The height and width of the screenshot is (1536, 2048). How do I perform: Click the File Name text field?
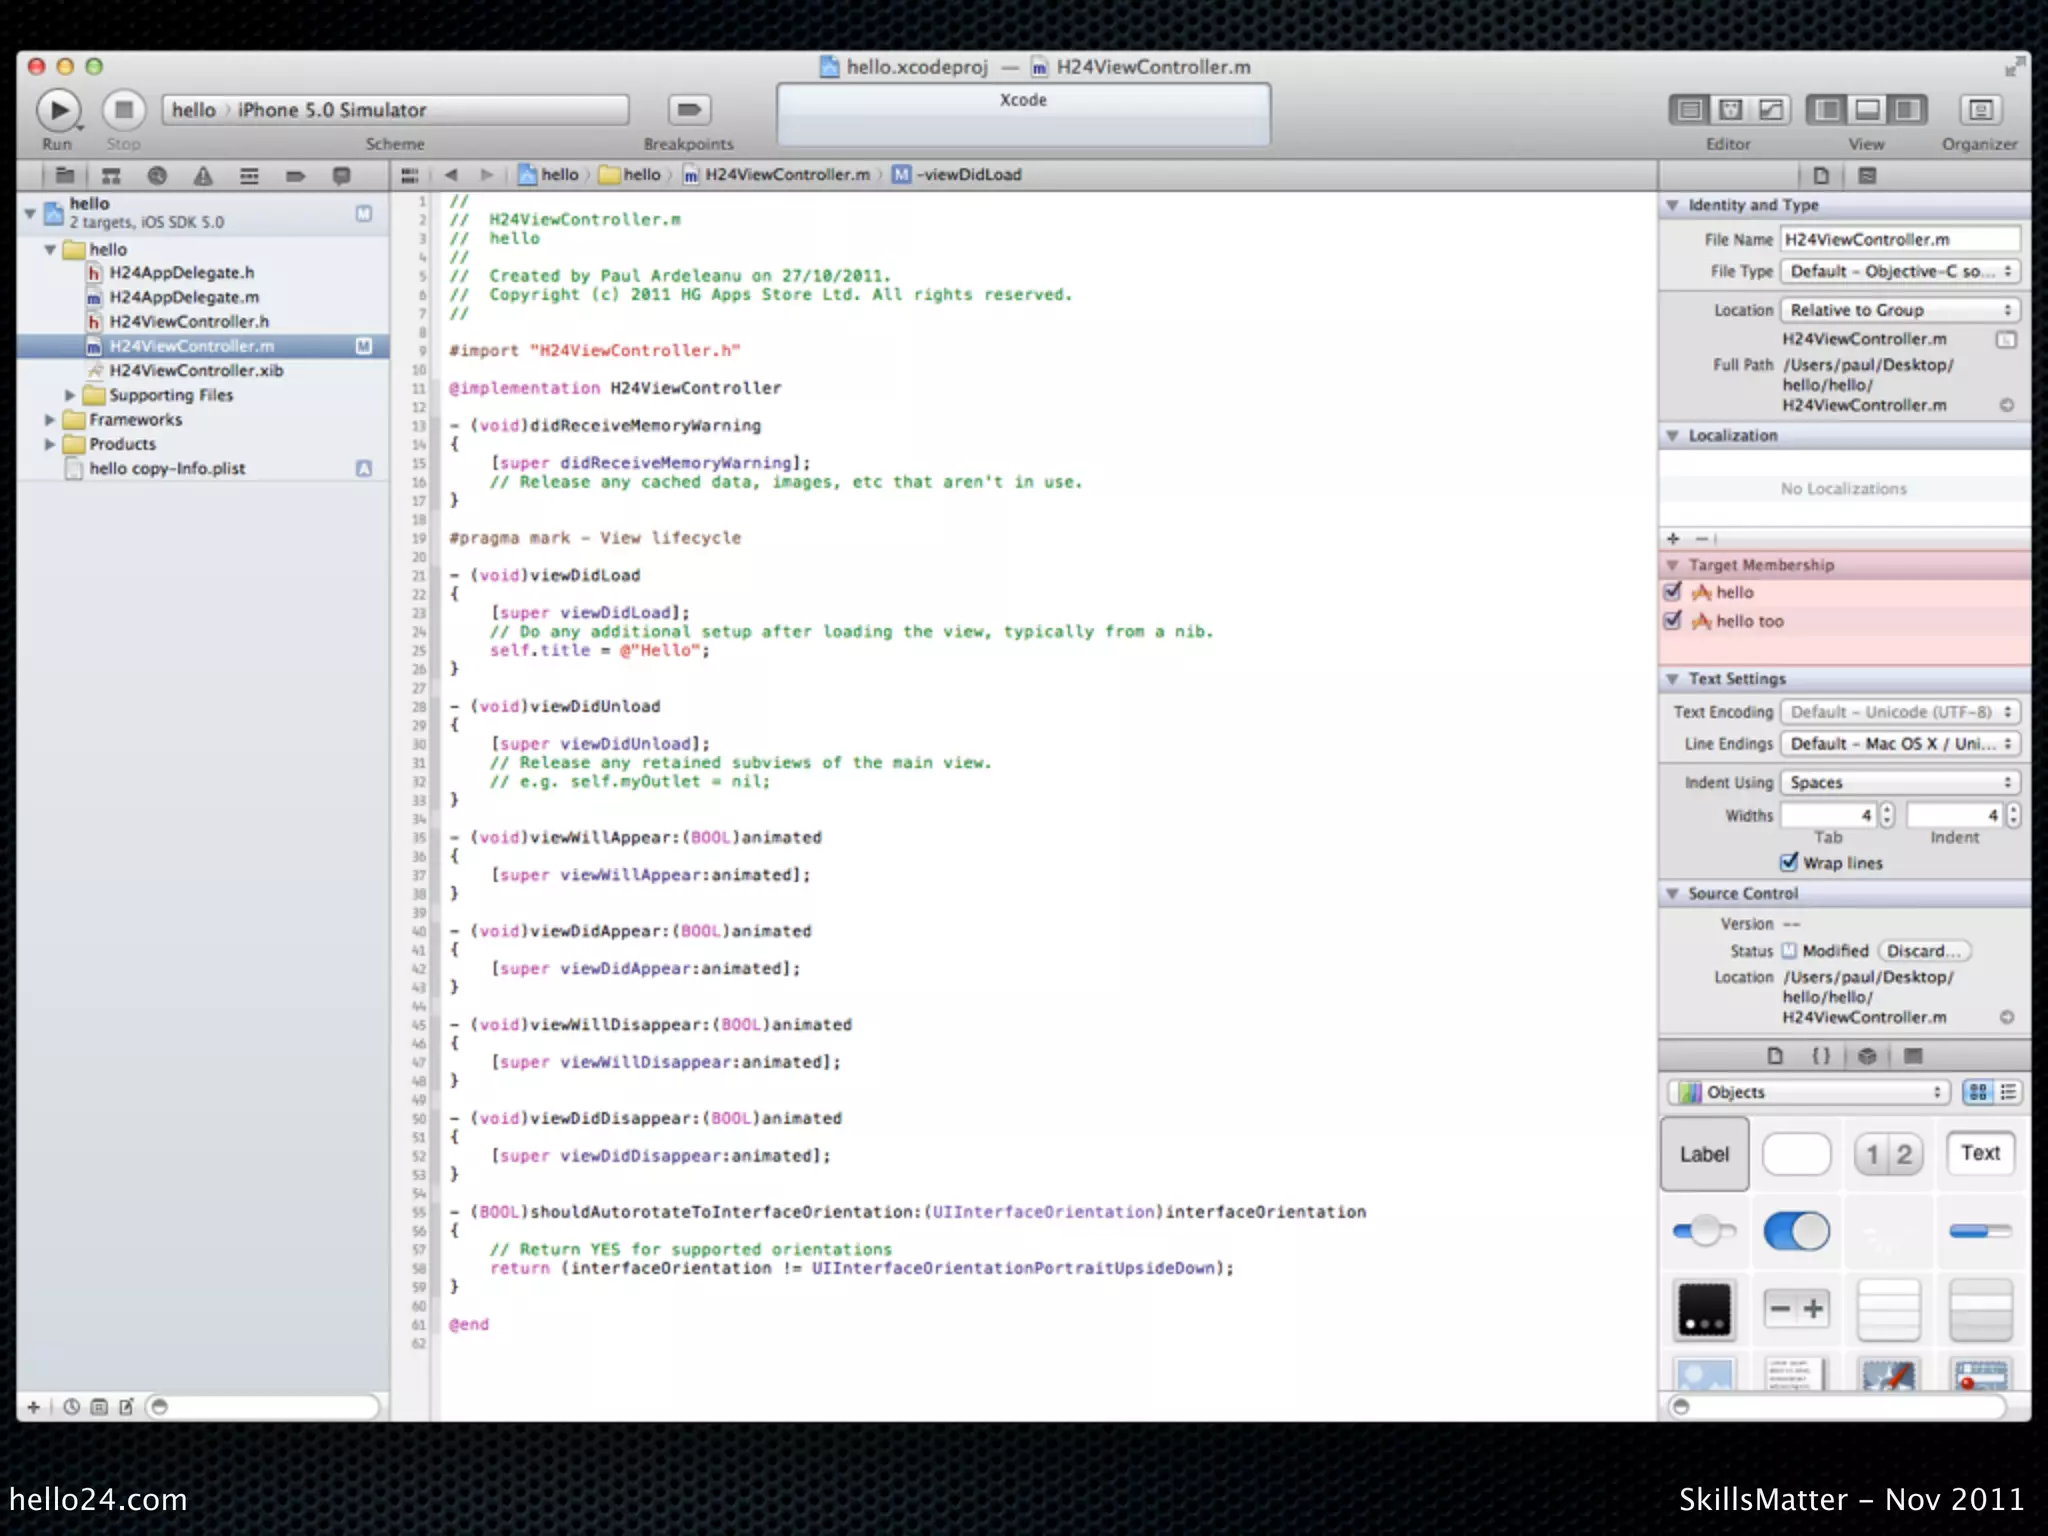click(1899, 240)
